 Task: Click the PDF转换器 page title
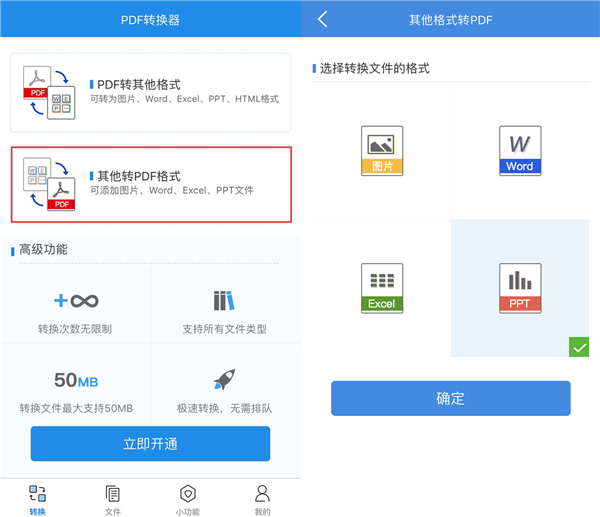click(x=150, y=20)
